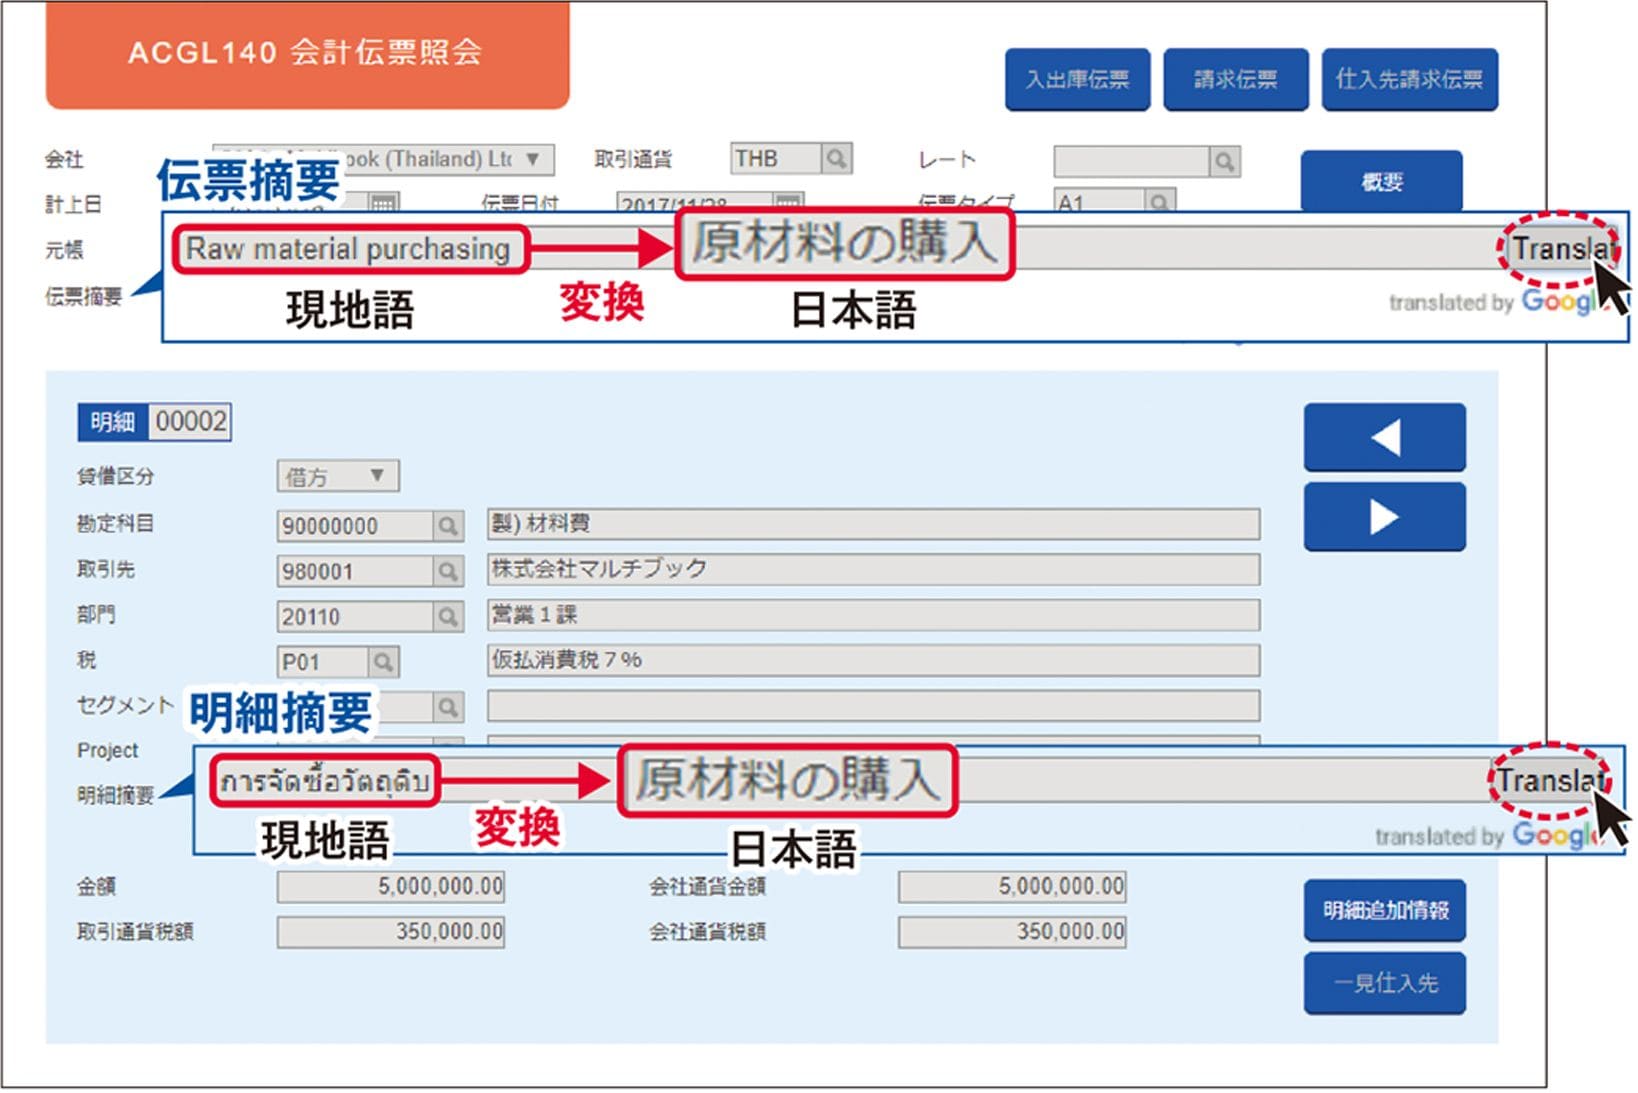Open 部門 lookup next to 20110
1638x1093 pixels.
448,617
